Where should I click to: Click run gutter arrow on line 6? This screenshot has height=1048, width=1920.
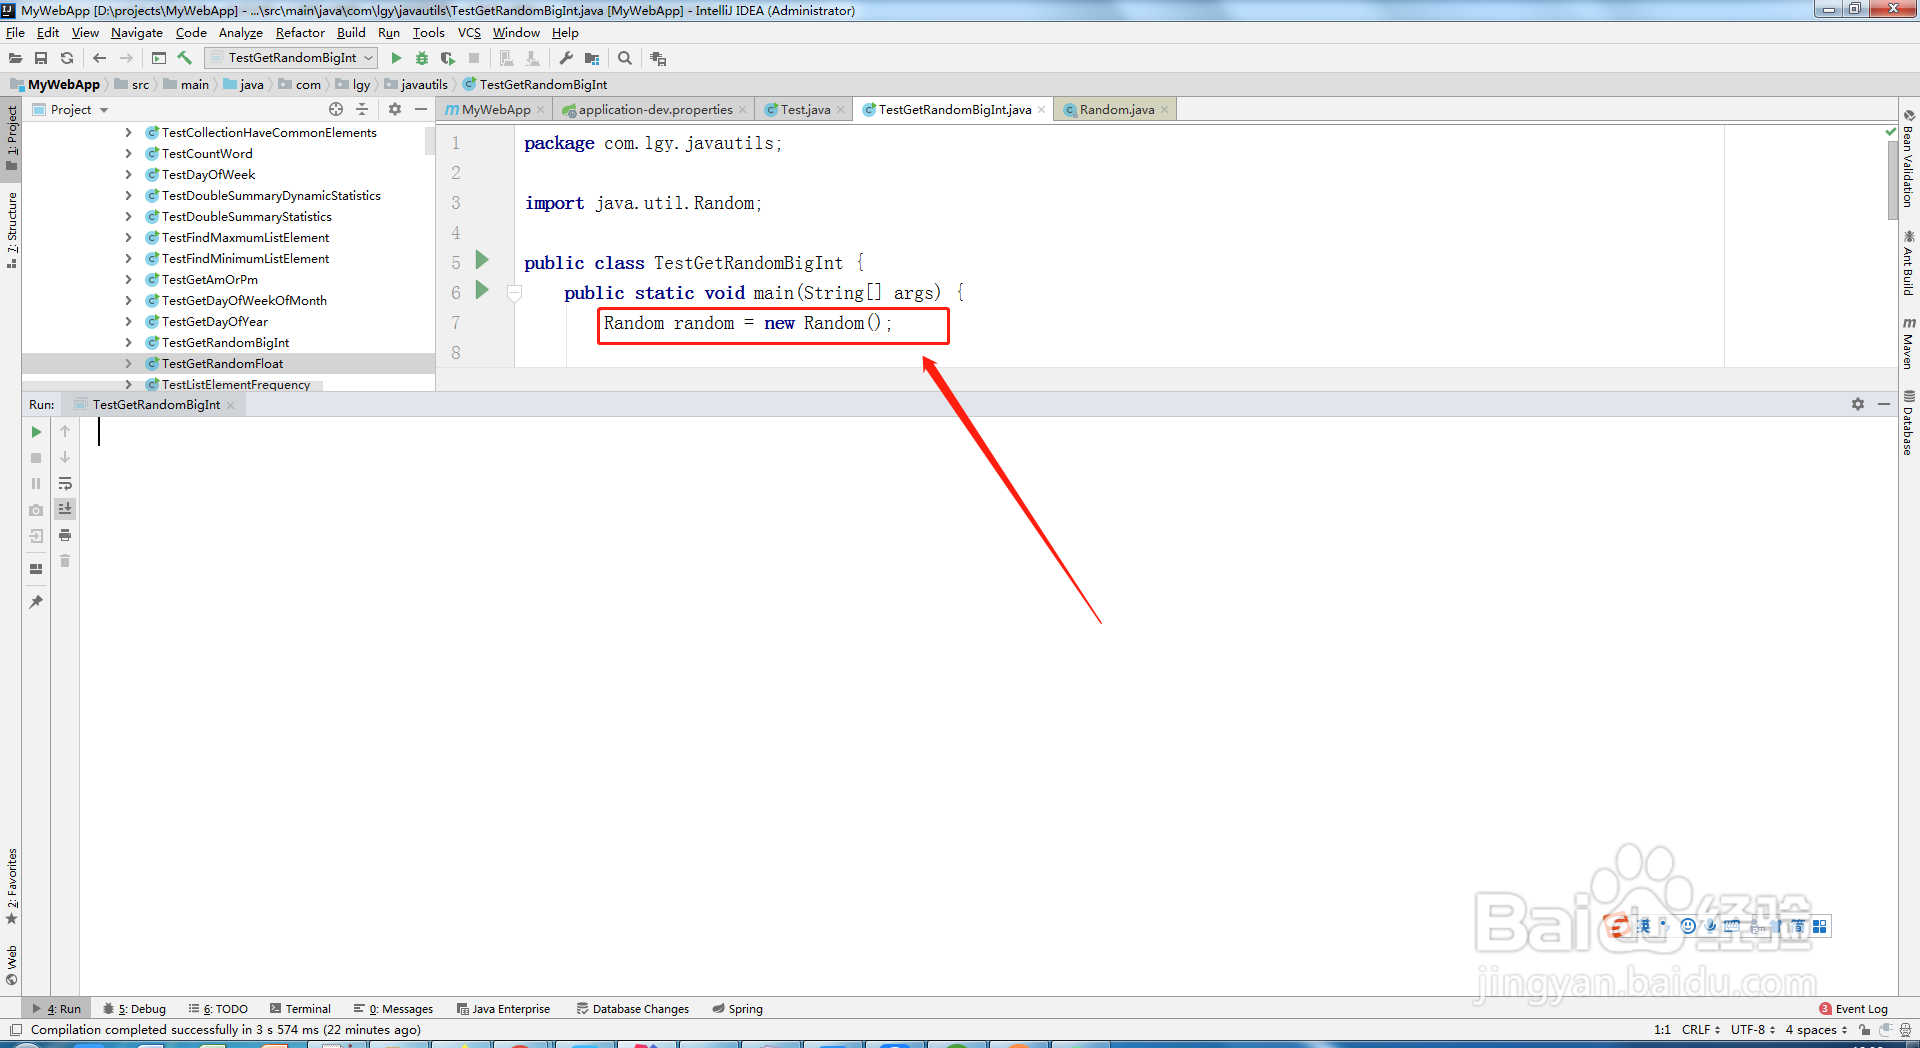(x=482, y=290)
